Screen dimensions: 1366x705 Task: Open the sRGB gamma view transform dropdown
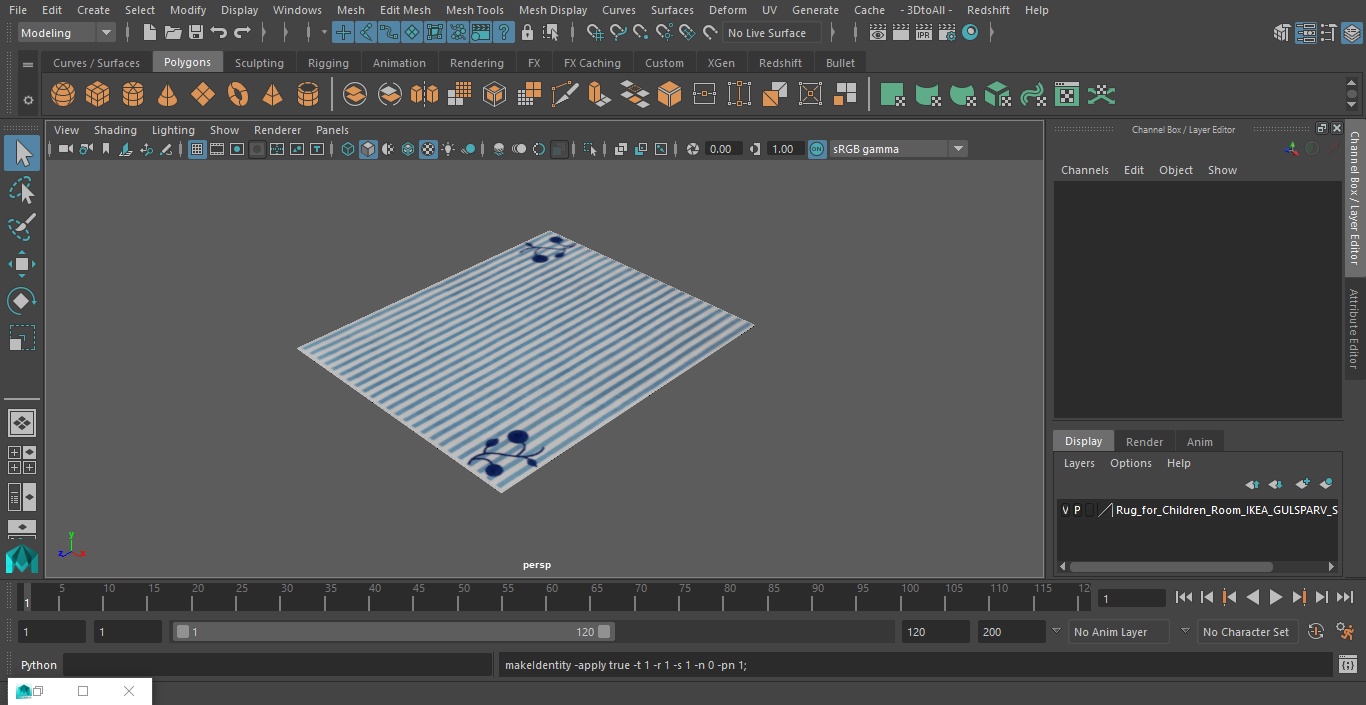point(898,149)
